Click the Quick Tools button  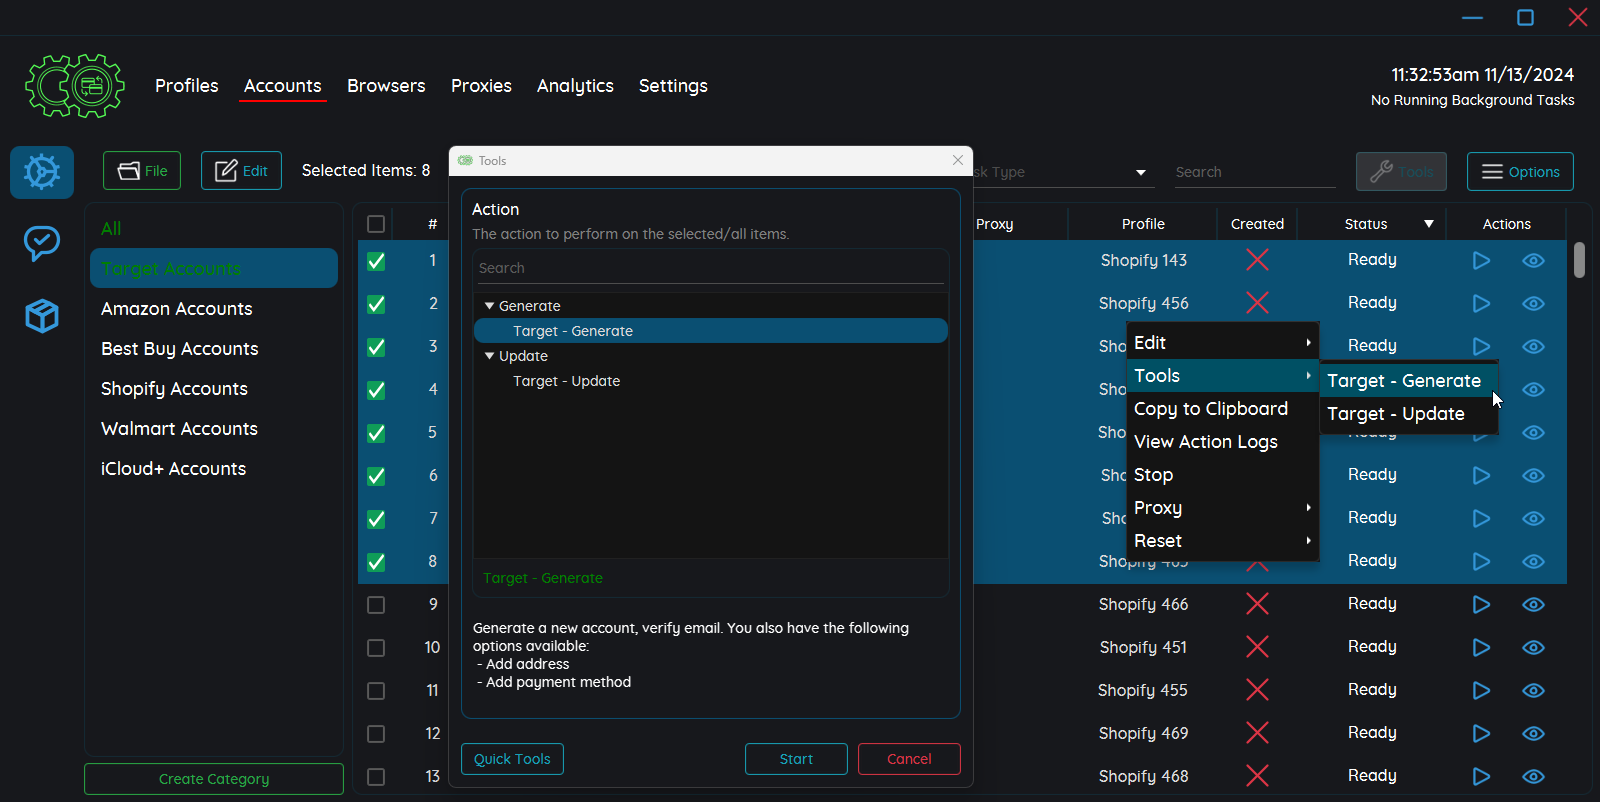pyautogui.click(x=512, y=759)
